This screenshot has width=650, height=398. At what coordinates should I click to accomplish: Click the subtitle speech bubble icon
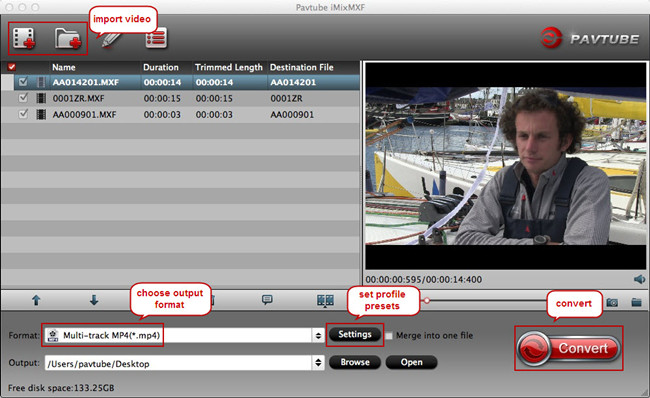point(267,300)
